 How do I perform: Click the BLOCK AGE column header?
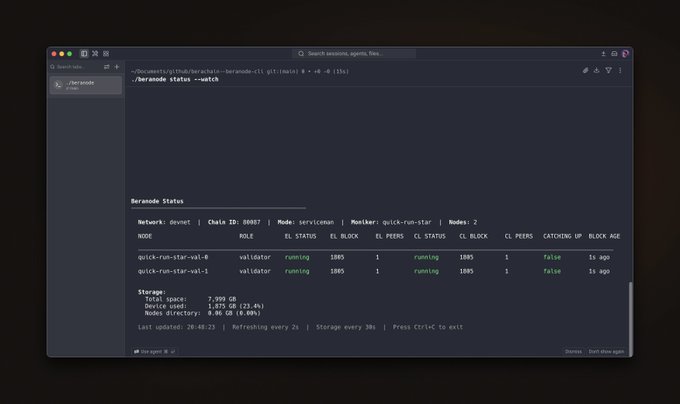click(604, 236)
